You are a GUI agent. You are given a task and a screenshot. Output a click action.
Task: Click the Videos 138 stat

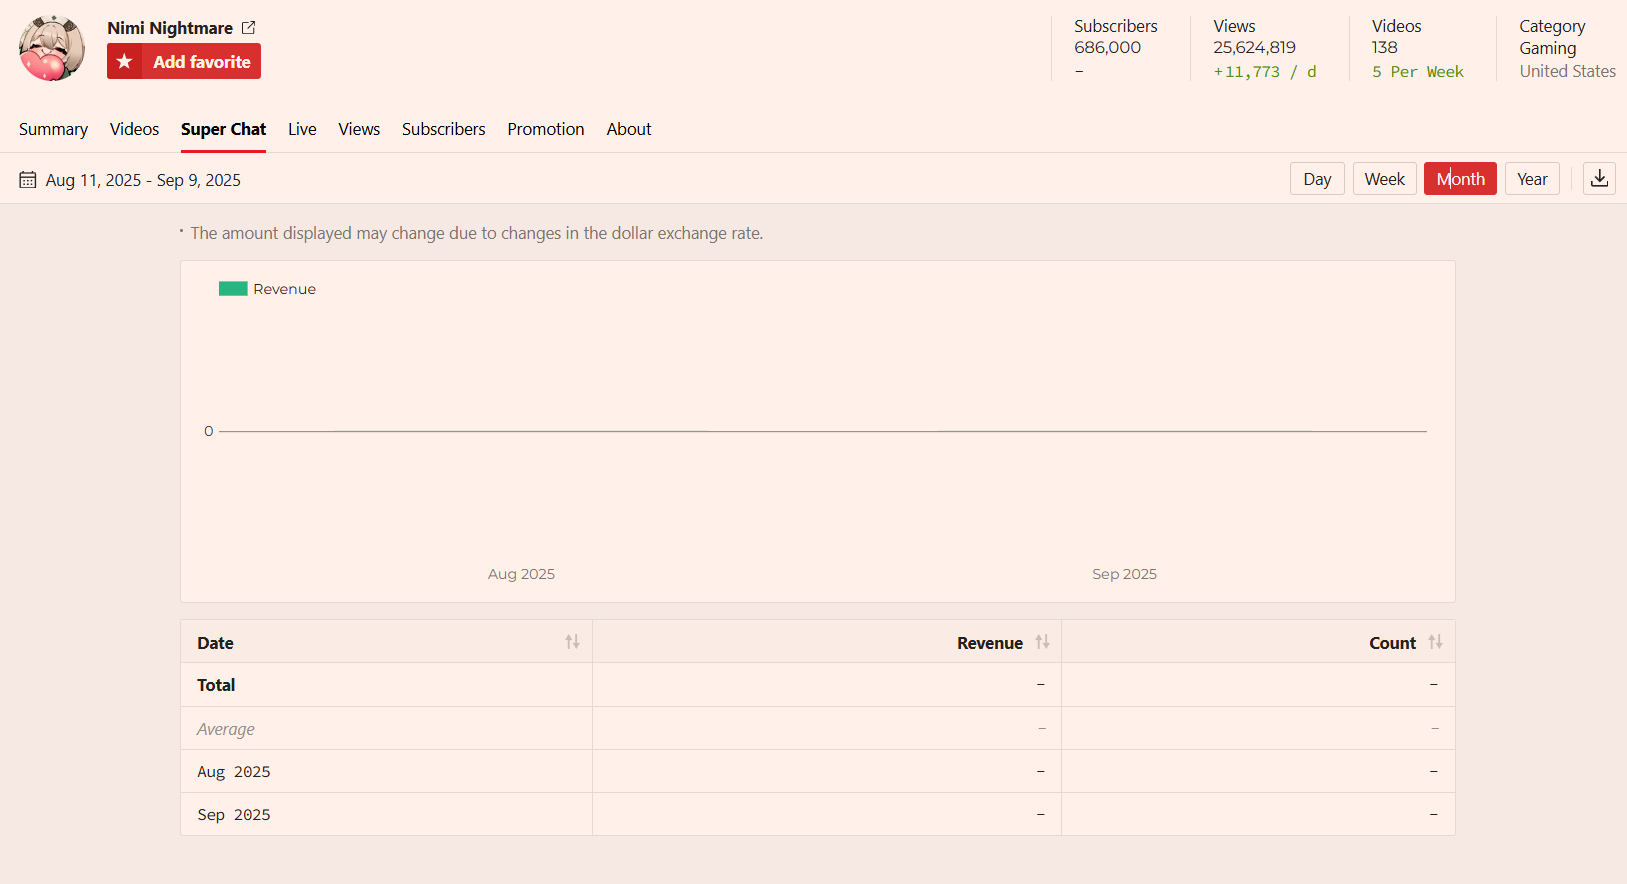1396,37
